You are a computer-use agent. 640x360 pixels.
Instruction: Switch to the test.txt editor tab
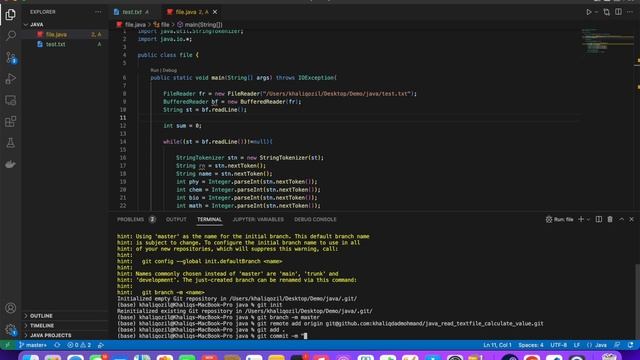[132, 12]
